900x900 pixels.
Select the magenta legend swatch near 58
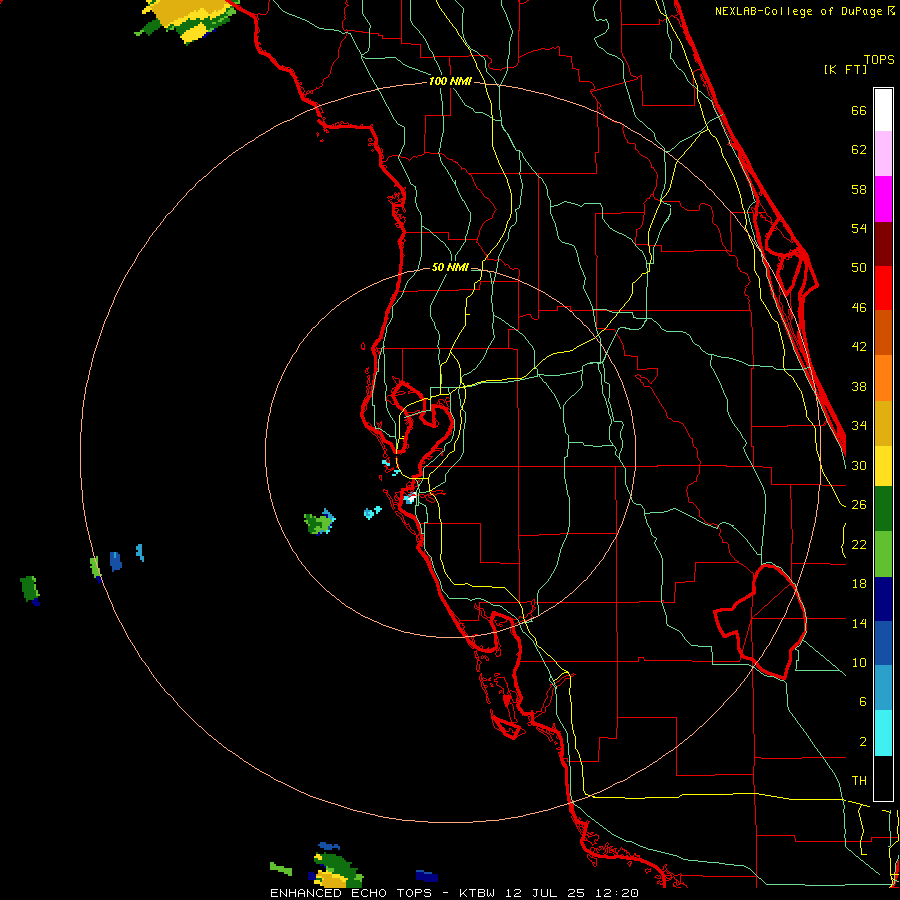tap(883, 199)
